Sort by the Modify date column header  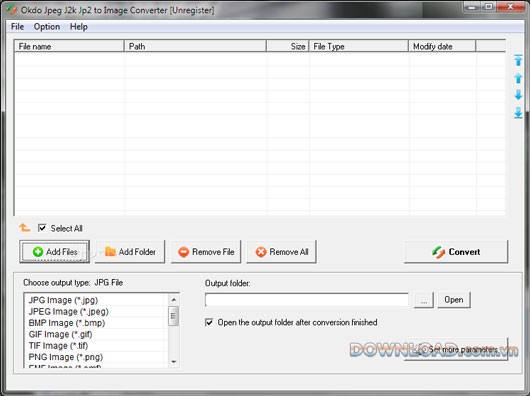(x=442, y=46)
